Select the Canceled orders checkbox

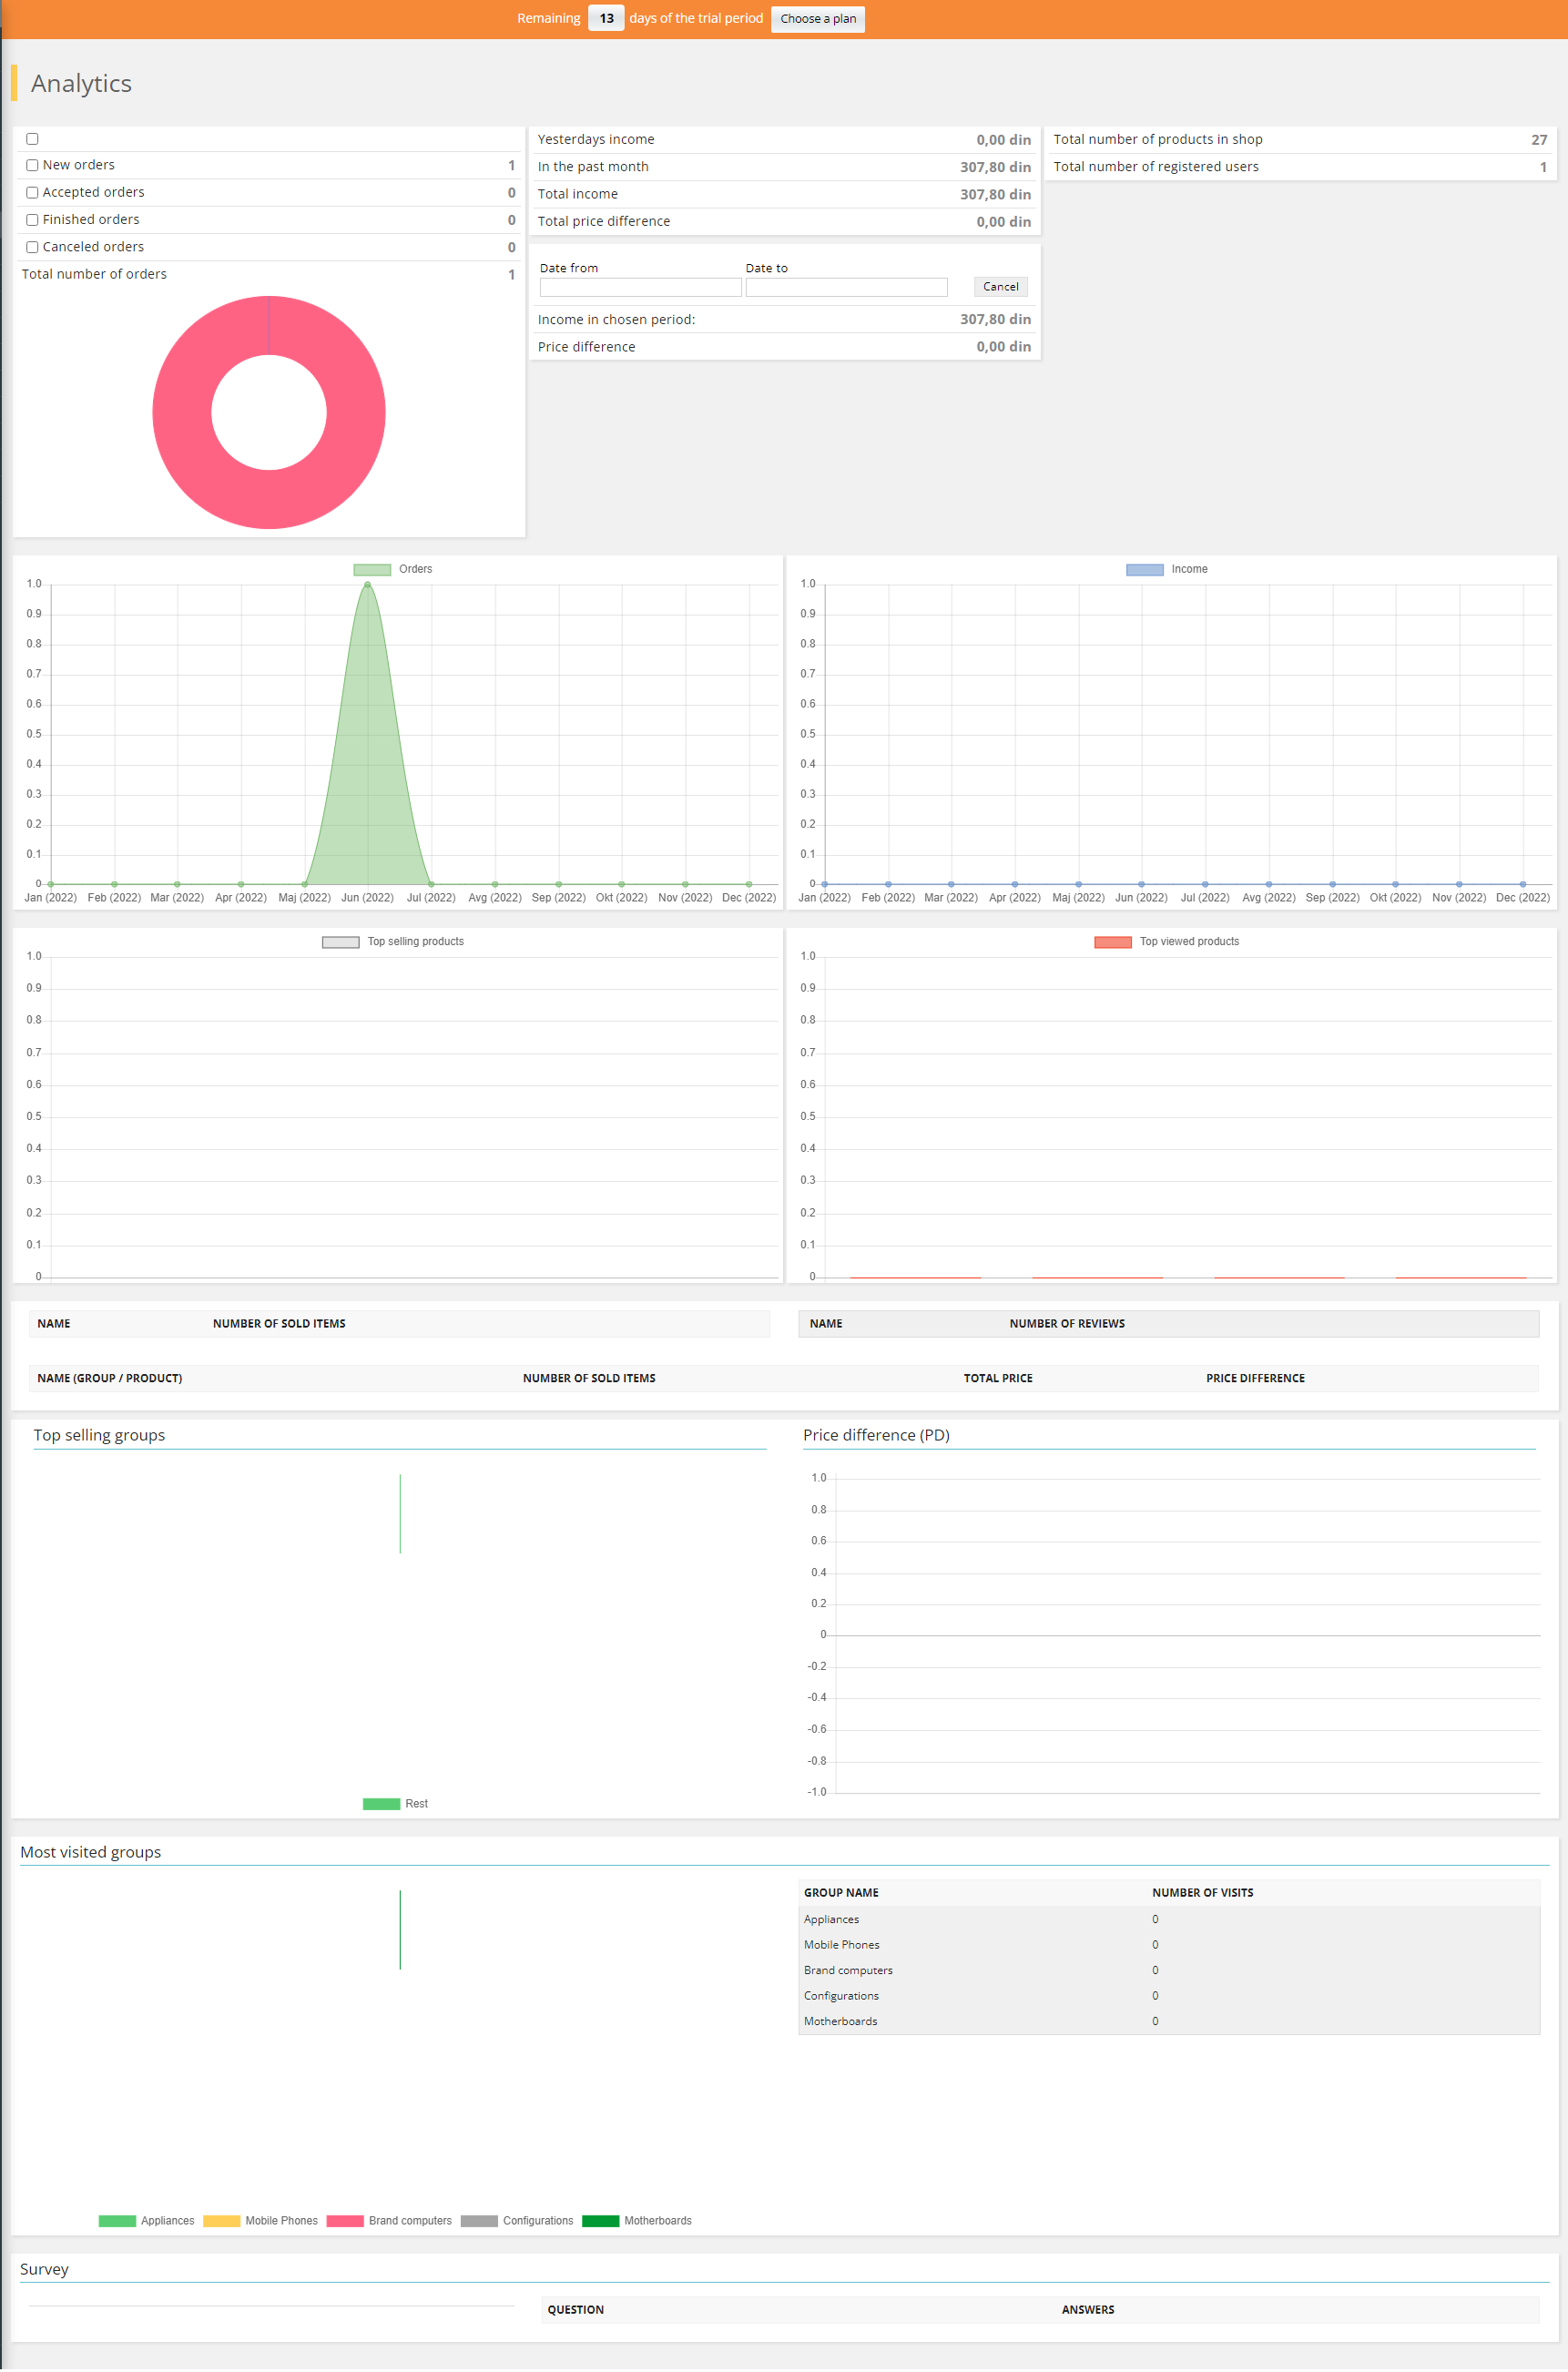click(32, 247)
